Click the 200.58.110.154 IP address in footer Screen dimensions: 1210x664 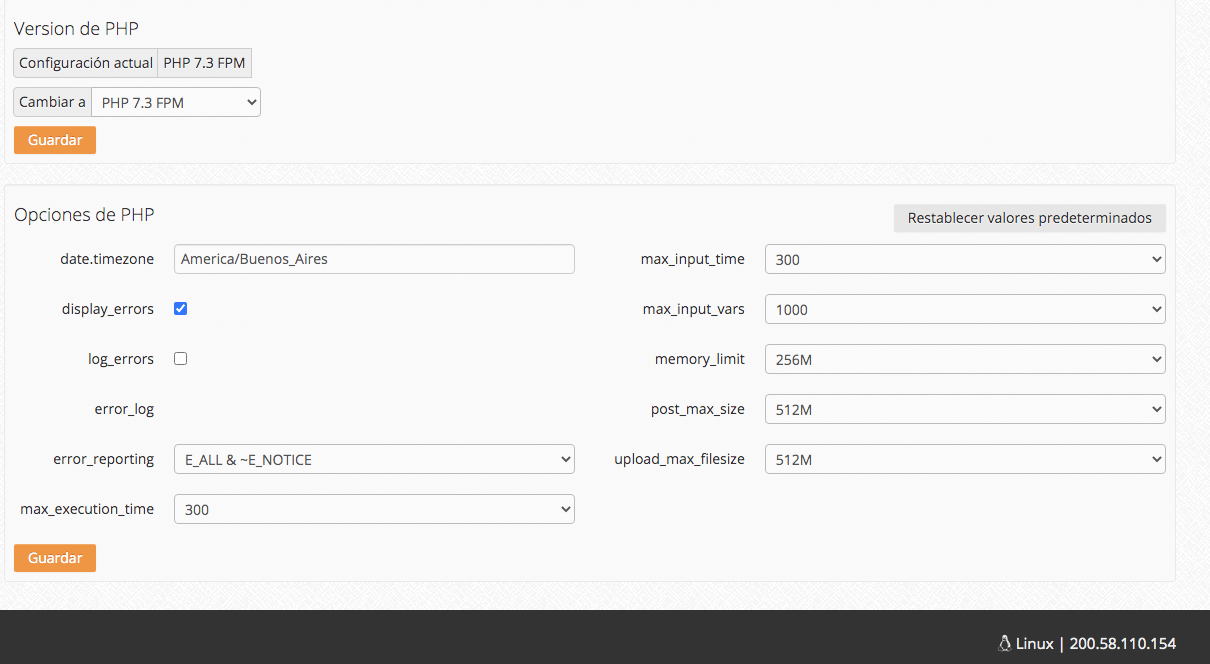(1123, 643)
